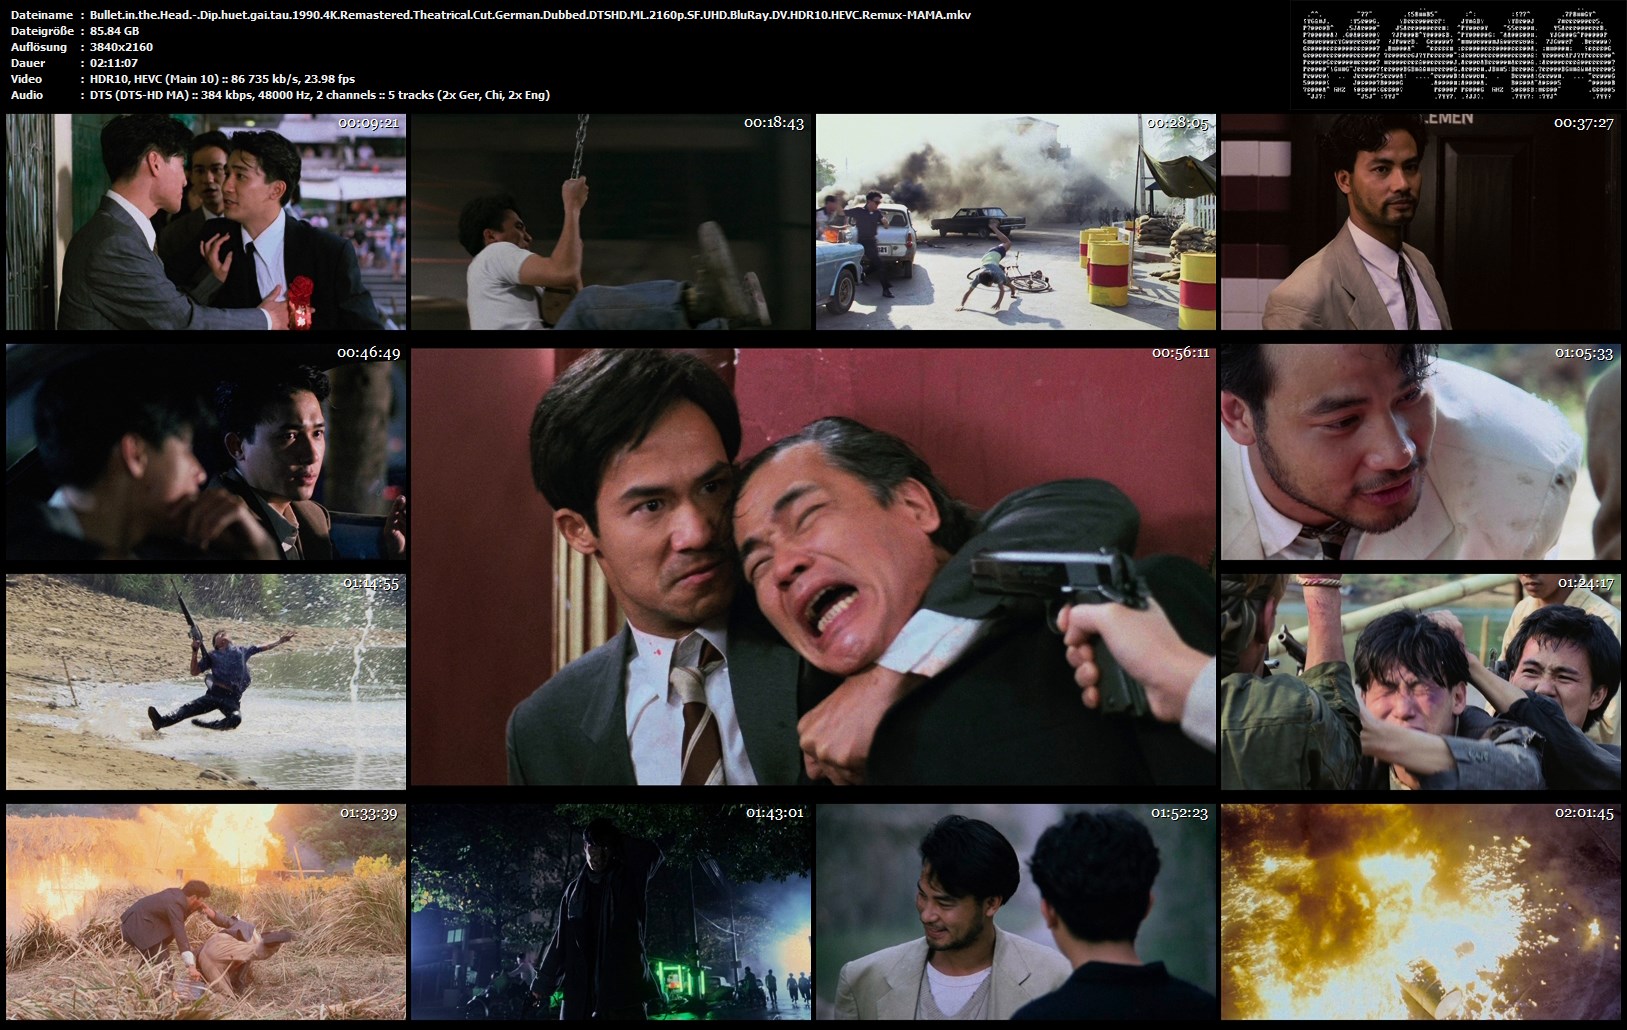Click the Bullet.in.the.Head .mkv file name text

[530, 15]
